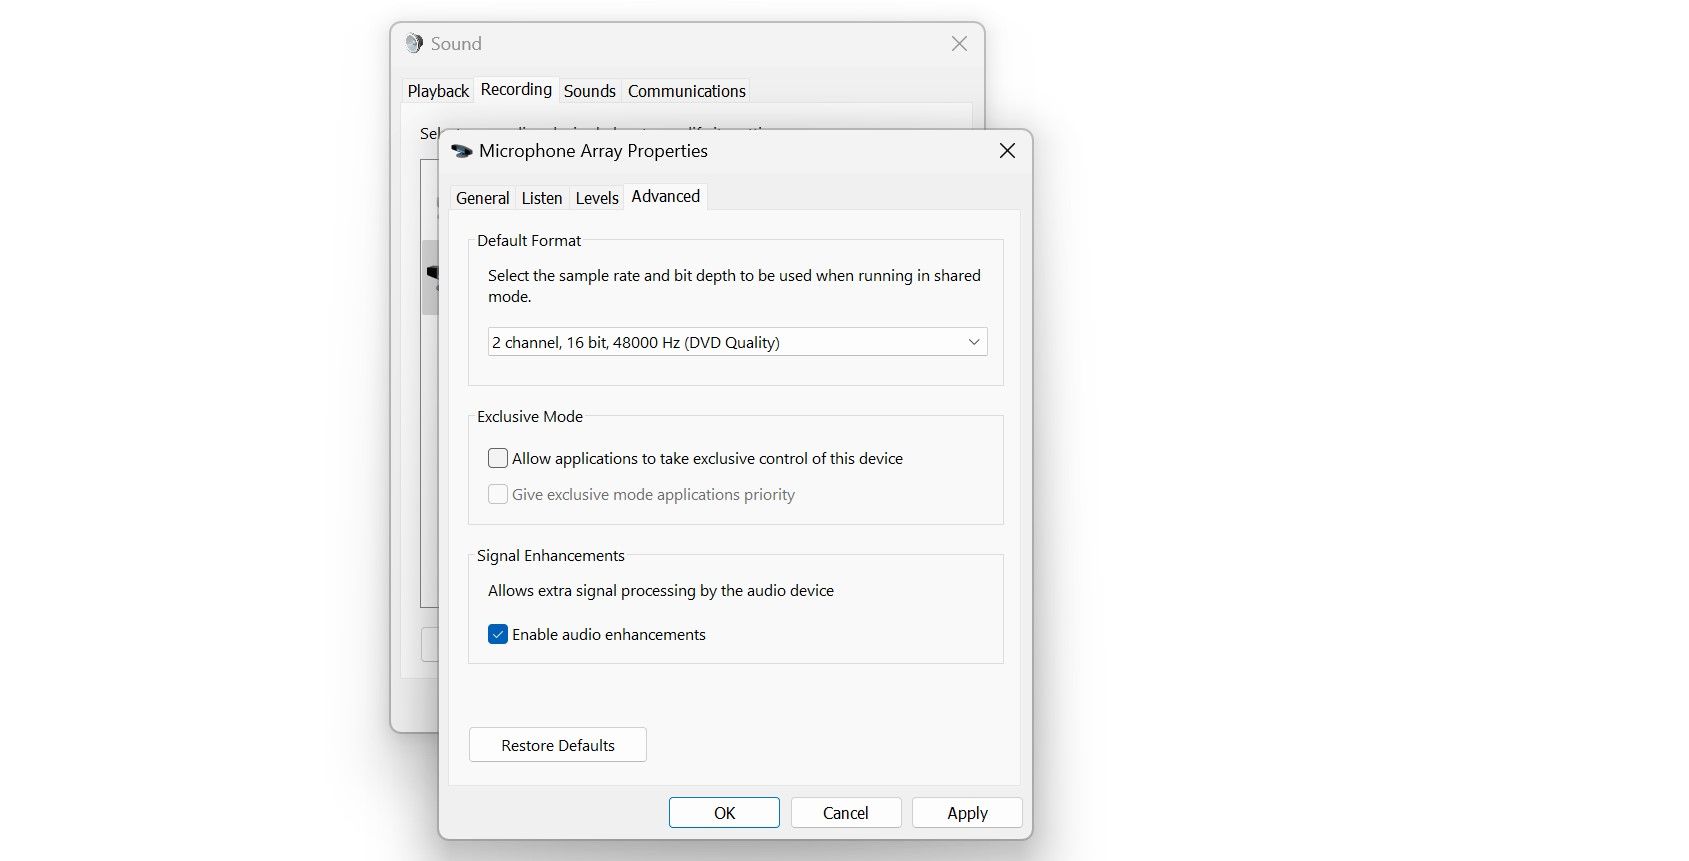Tick Give exclusive mode applications priority
This screenshot has width=1689, height=861.
point(498,495)
